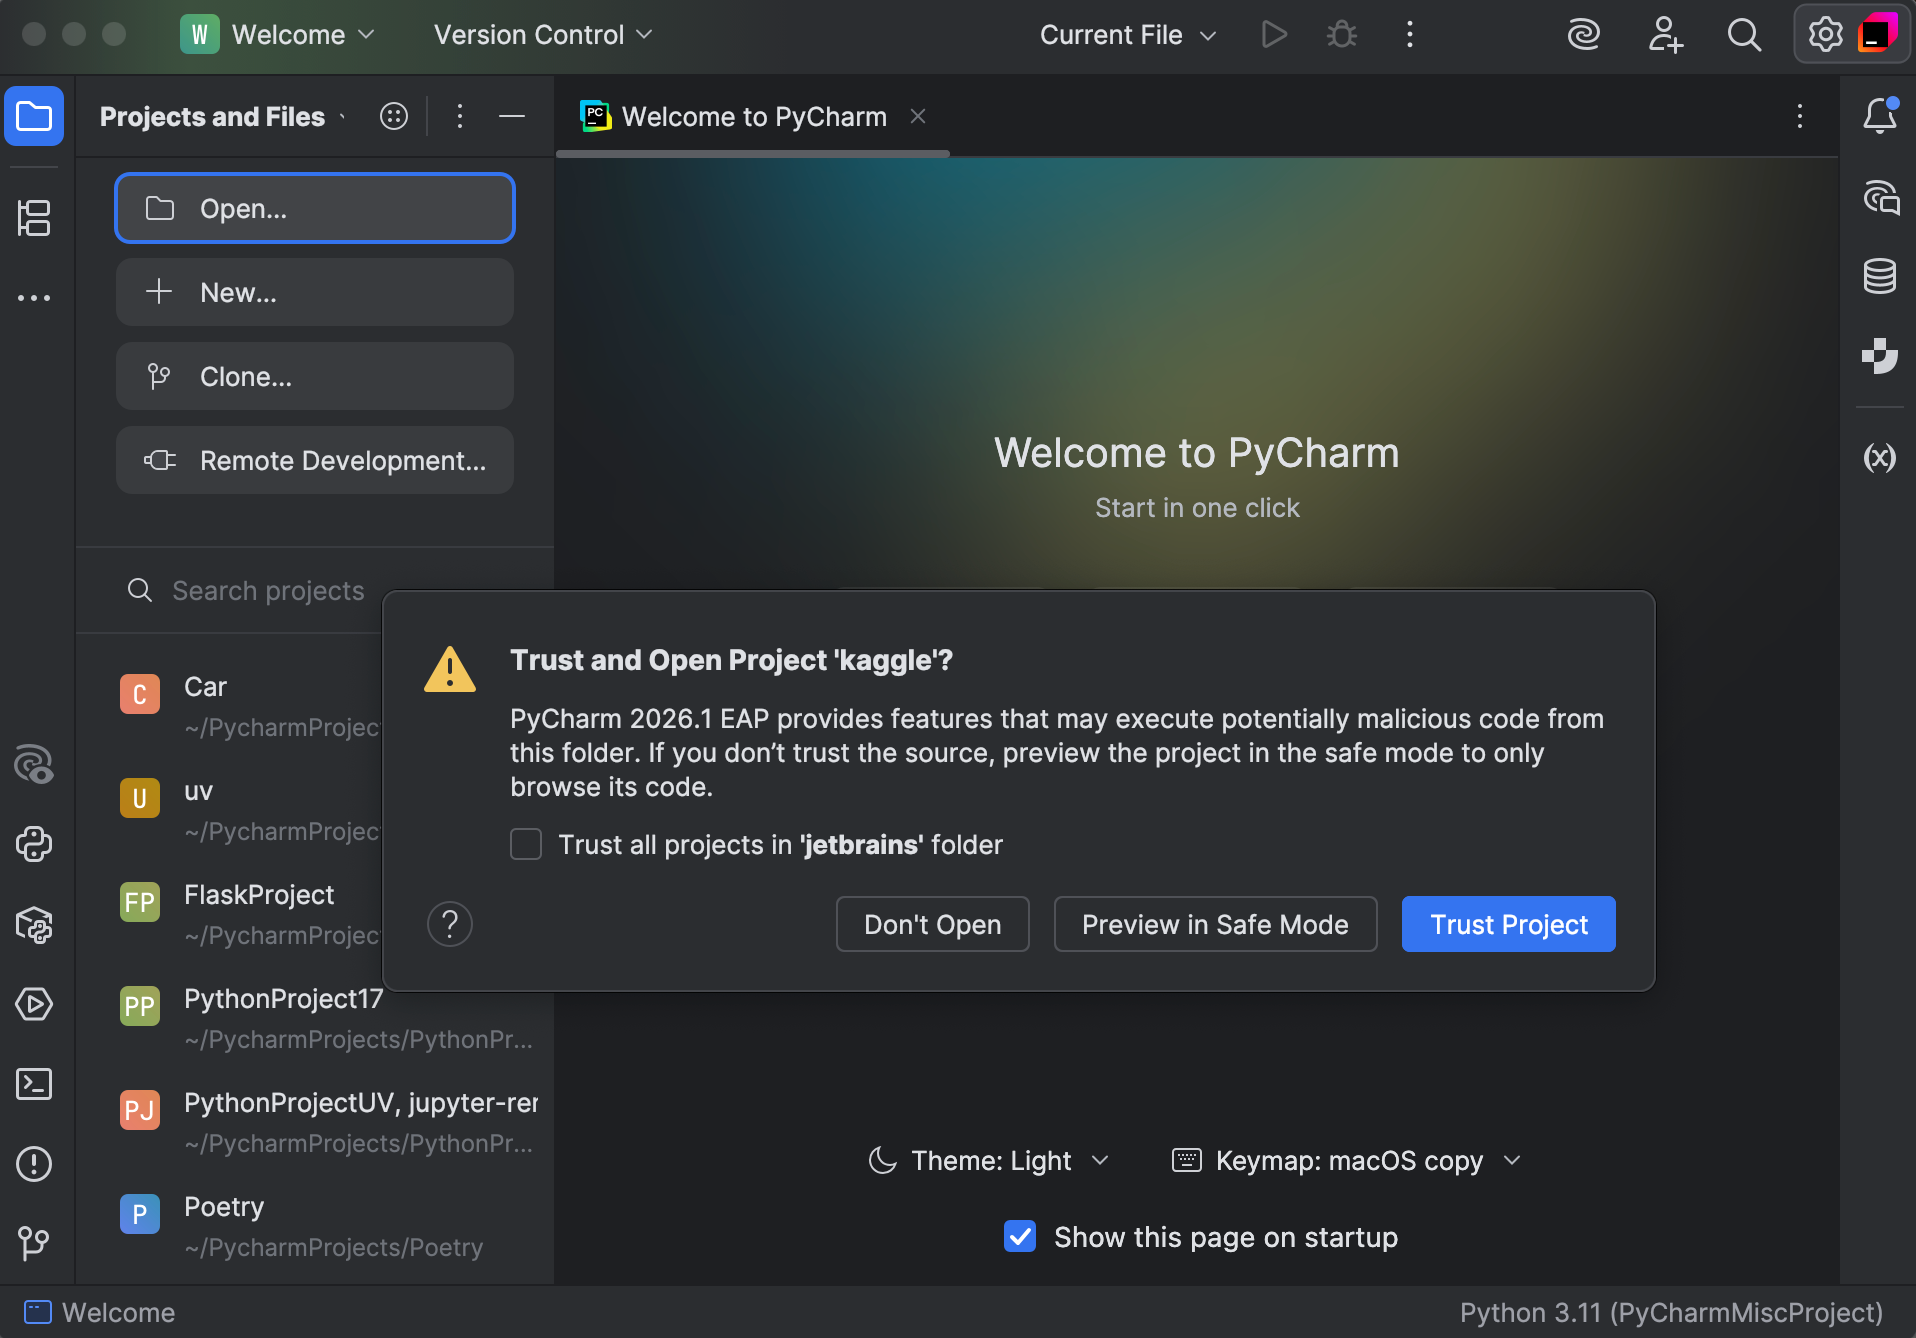Image resolution: width=1916 pixels, height=1338 pixels.
Task: Open the Theme: Light dropdown
Action: click(x=1101, y=1160)
